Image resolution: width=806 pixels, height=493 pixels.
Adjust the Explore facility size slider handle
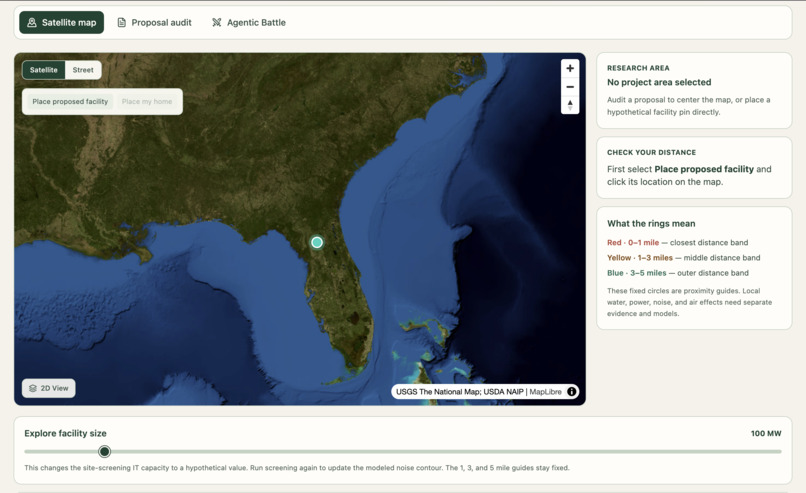[x=104, y=451]
